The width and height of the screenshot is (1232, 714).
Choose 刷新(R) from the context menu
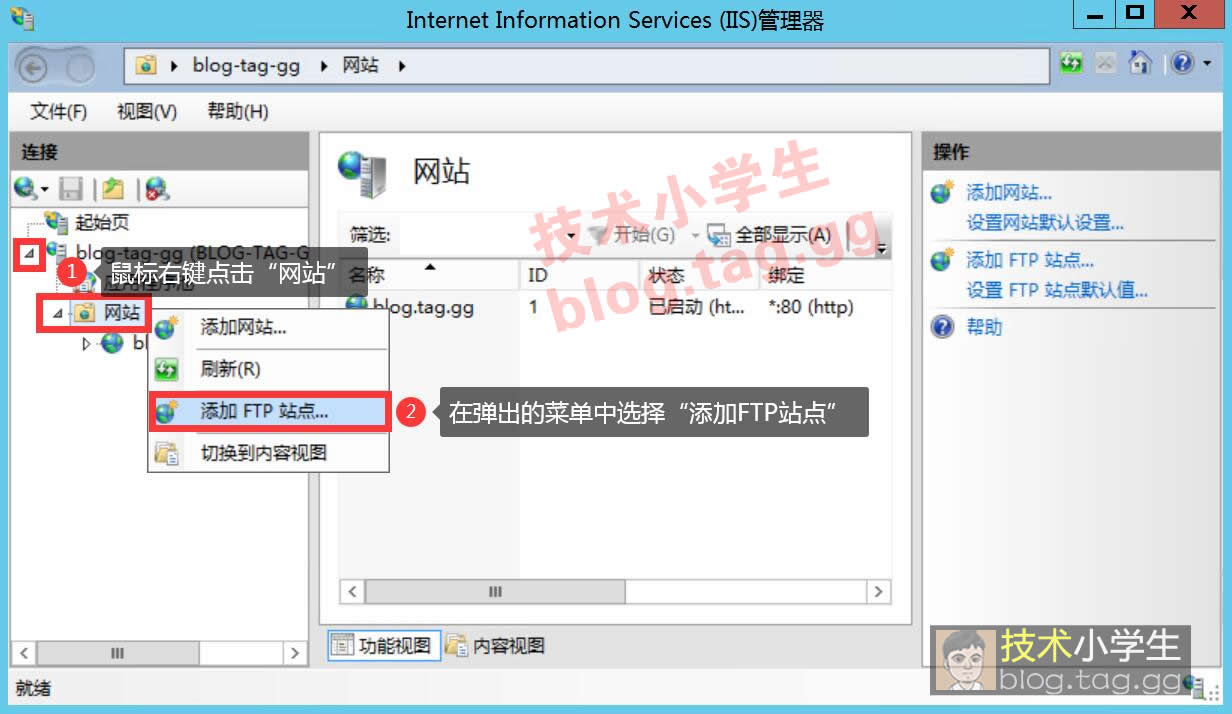click(x=230, y=369)
